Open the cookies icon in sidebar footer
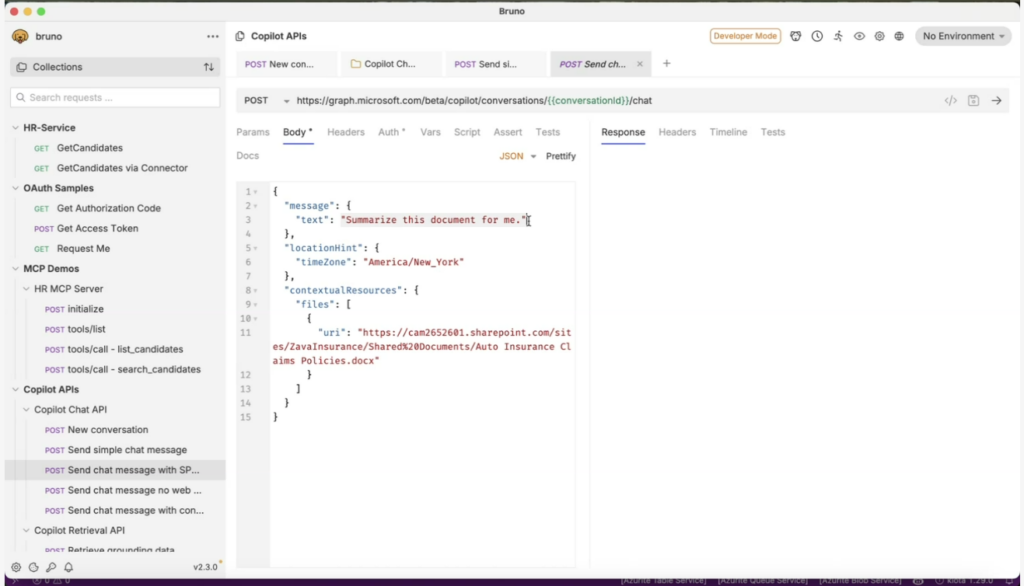This screenshot has width=1024, height=586. pos(33,567)
